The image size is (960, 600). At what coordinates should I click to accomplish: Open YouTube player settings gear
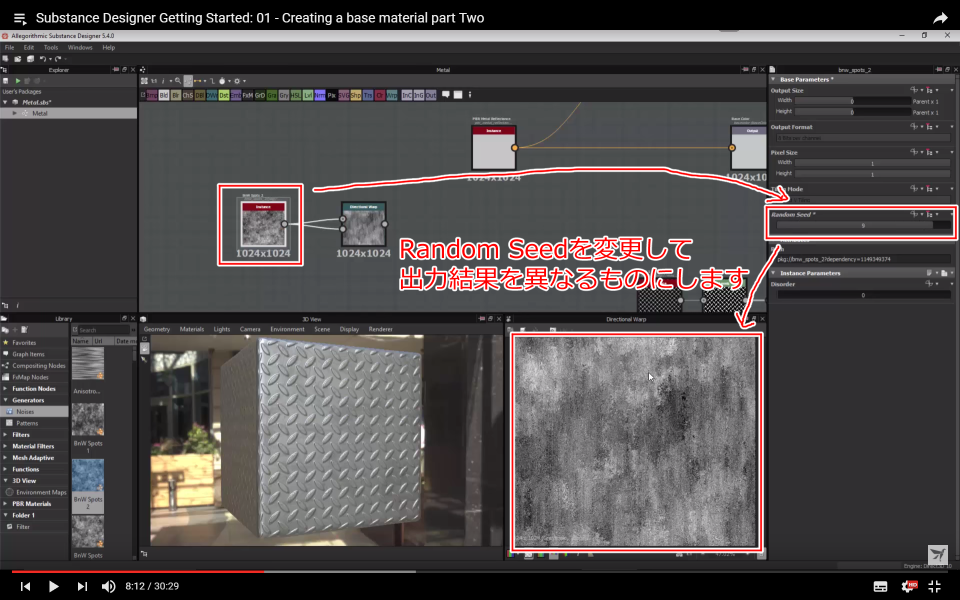[909, 586]
